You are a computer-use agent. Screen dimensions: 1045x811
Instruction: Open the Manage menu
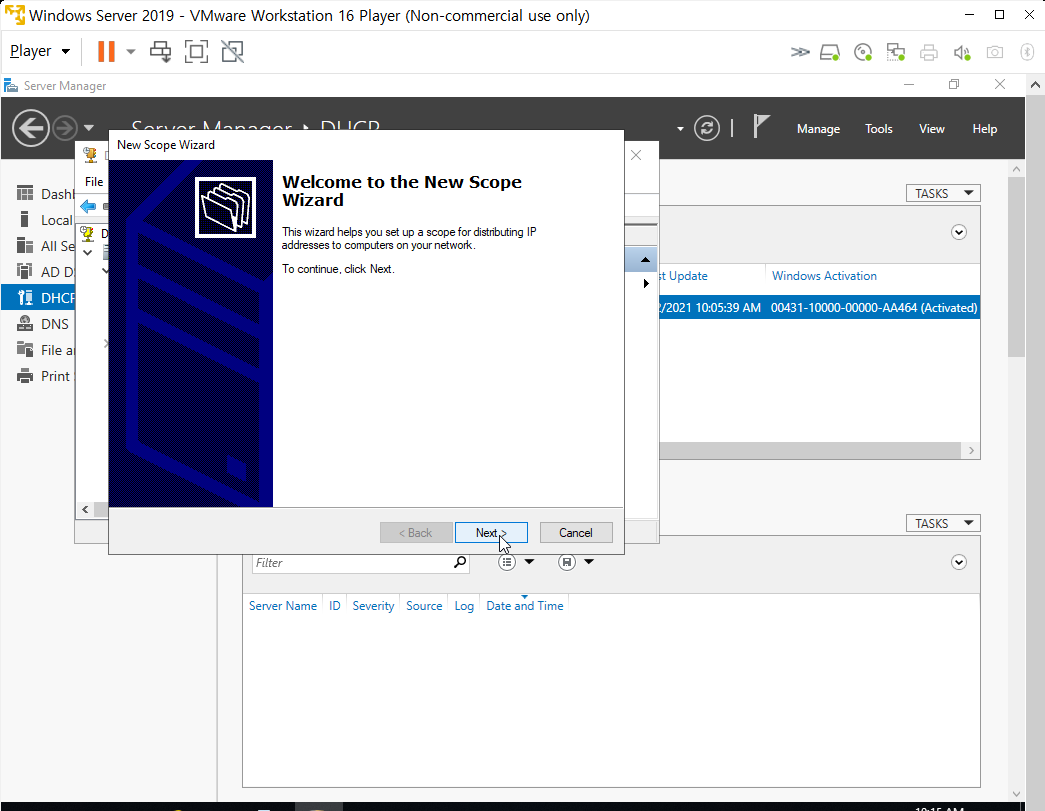click(818, 129)
